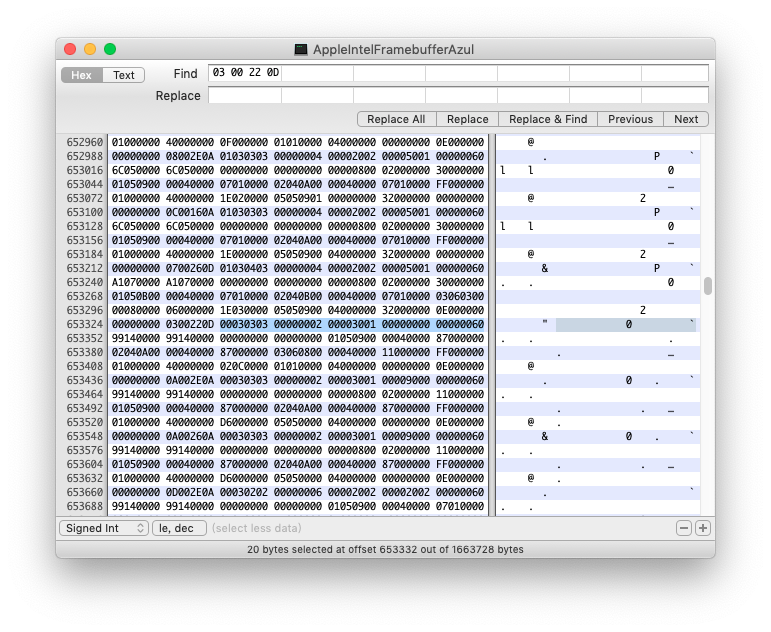Switch to Text editing mode
This screenshot has width=771, height=632.
tap(124, 75)
